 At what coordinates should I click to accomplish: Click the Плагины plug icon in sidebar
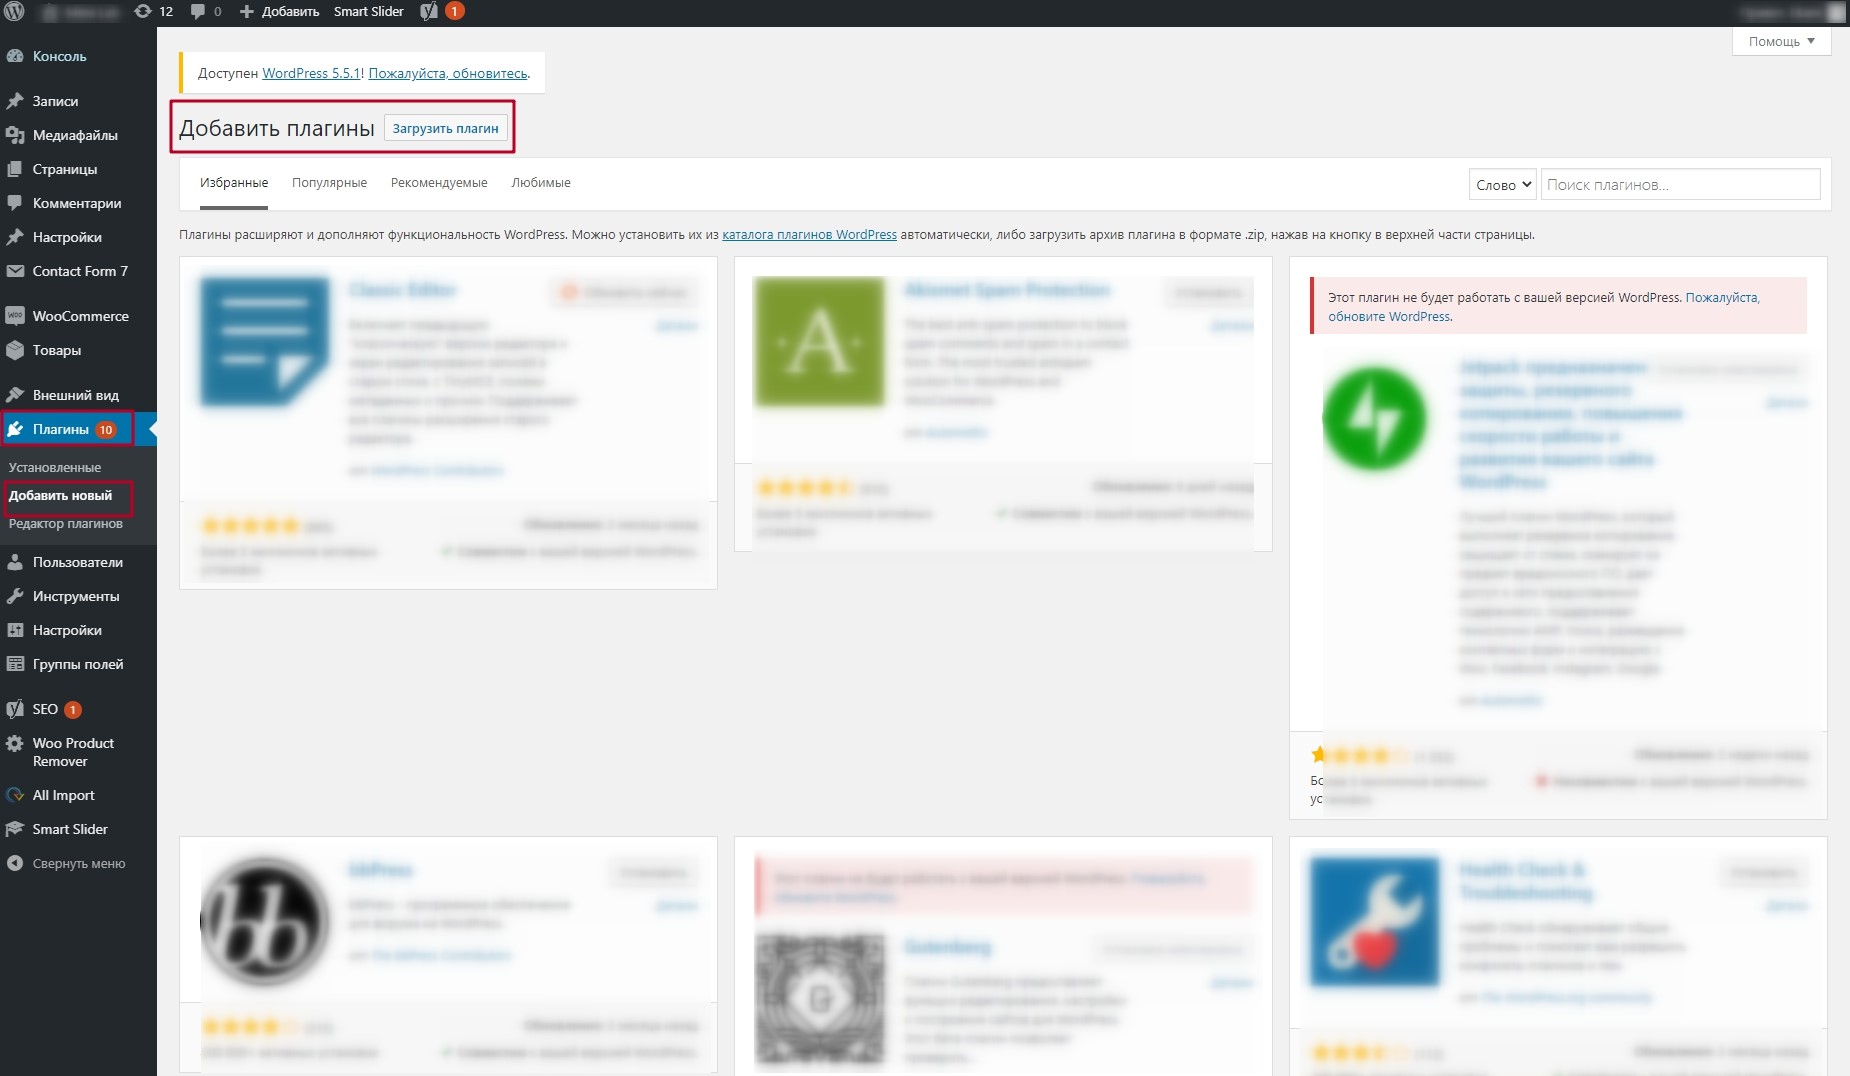(15, 429)
